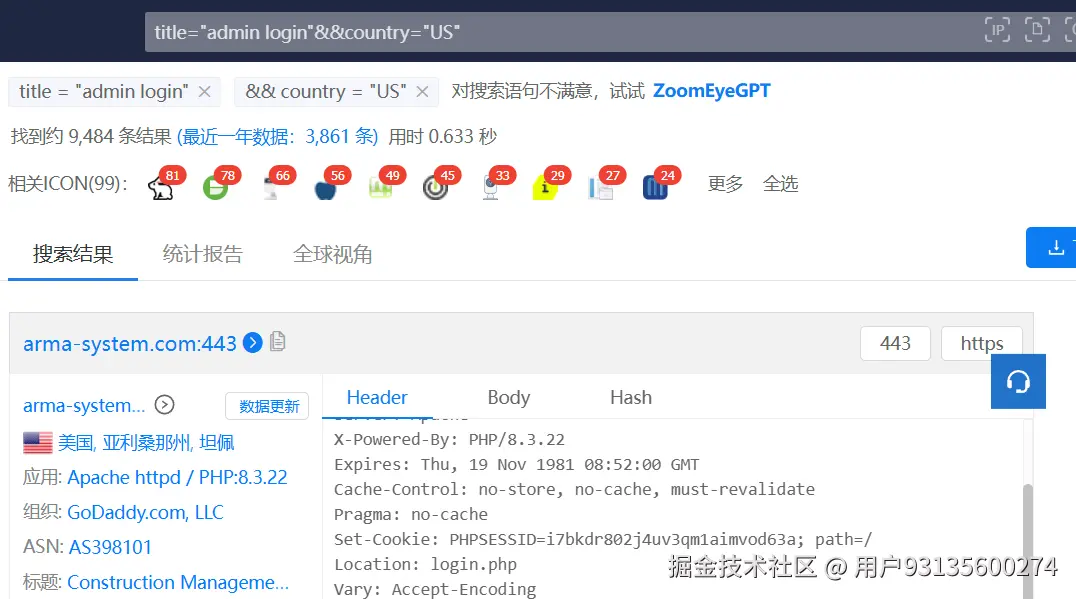Click the circled arrow beside arma-system...

pos(164,405)
